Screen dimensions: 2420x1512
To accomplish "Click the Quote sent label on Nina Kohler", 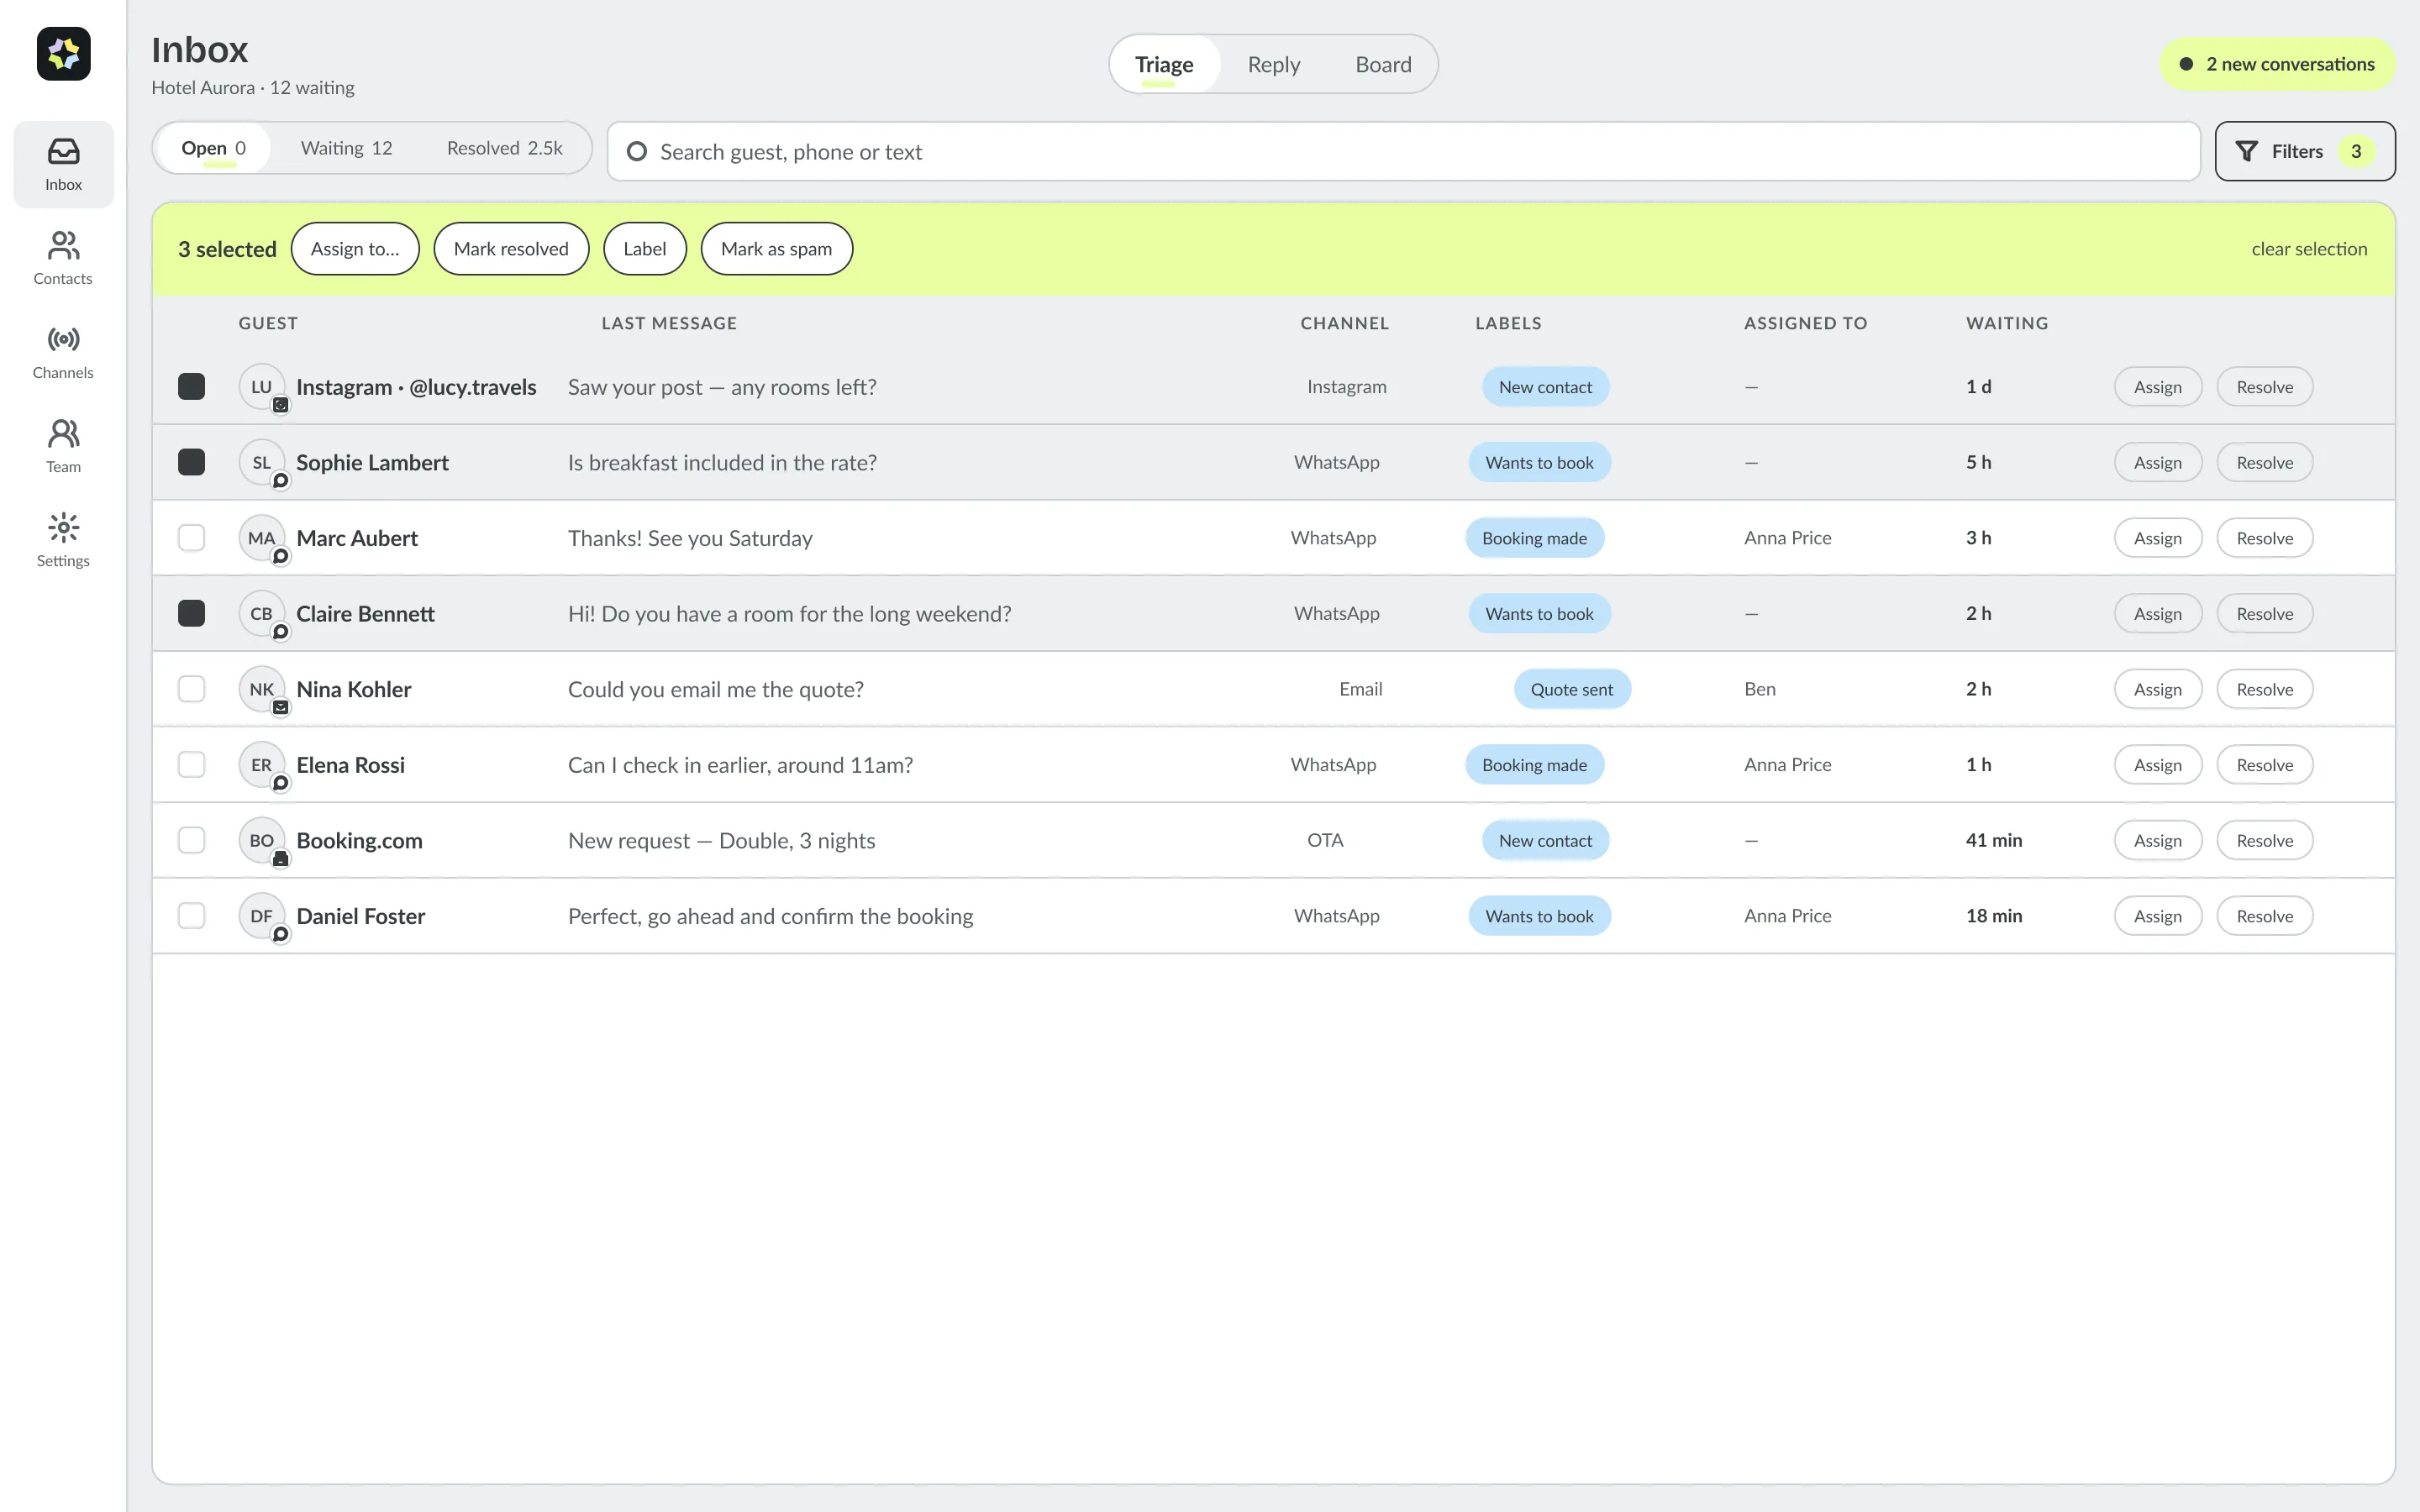I will (1572, 689).
